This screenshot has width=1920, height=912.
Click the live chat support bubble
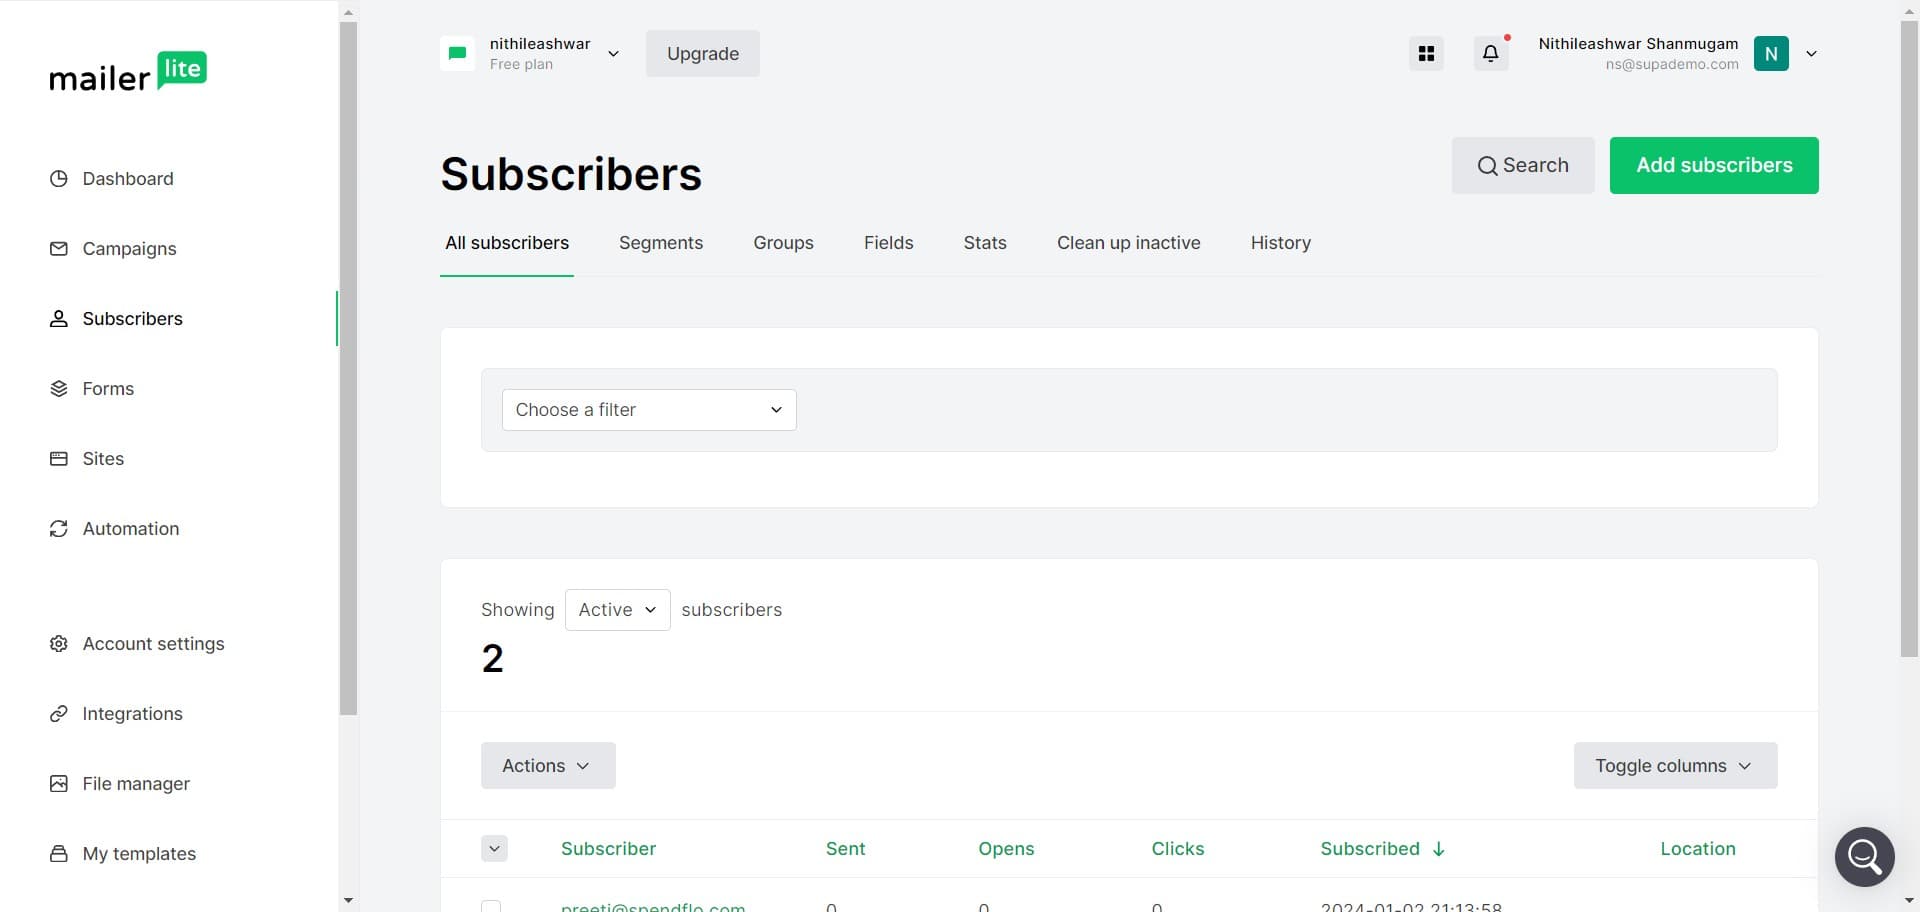(1864, 856)
